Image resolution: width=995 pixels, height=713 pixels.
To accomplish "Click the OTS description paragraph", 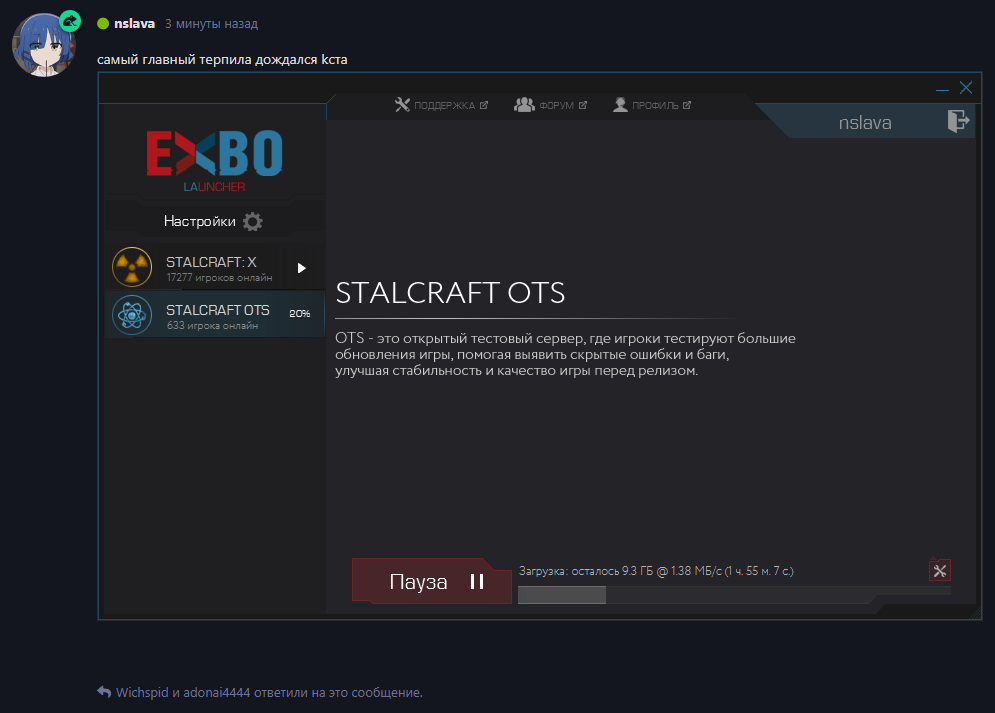I will pyautogui.click(x=565, y=354).
